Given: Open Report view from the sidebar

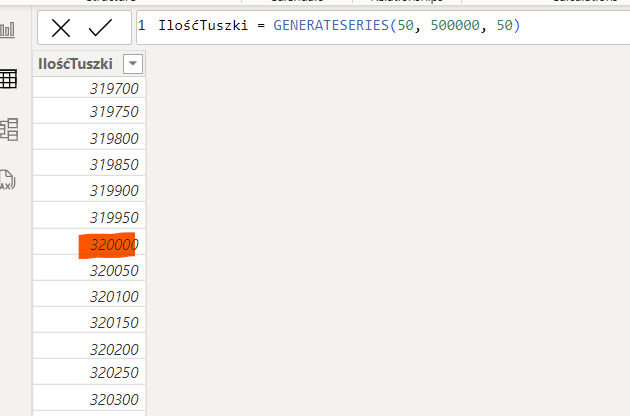Looking at the screenshot, I should [x=7, y=29].
